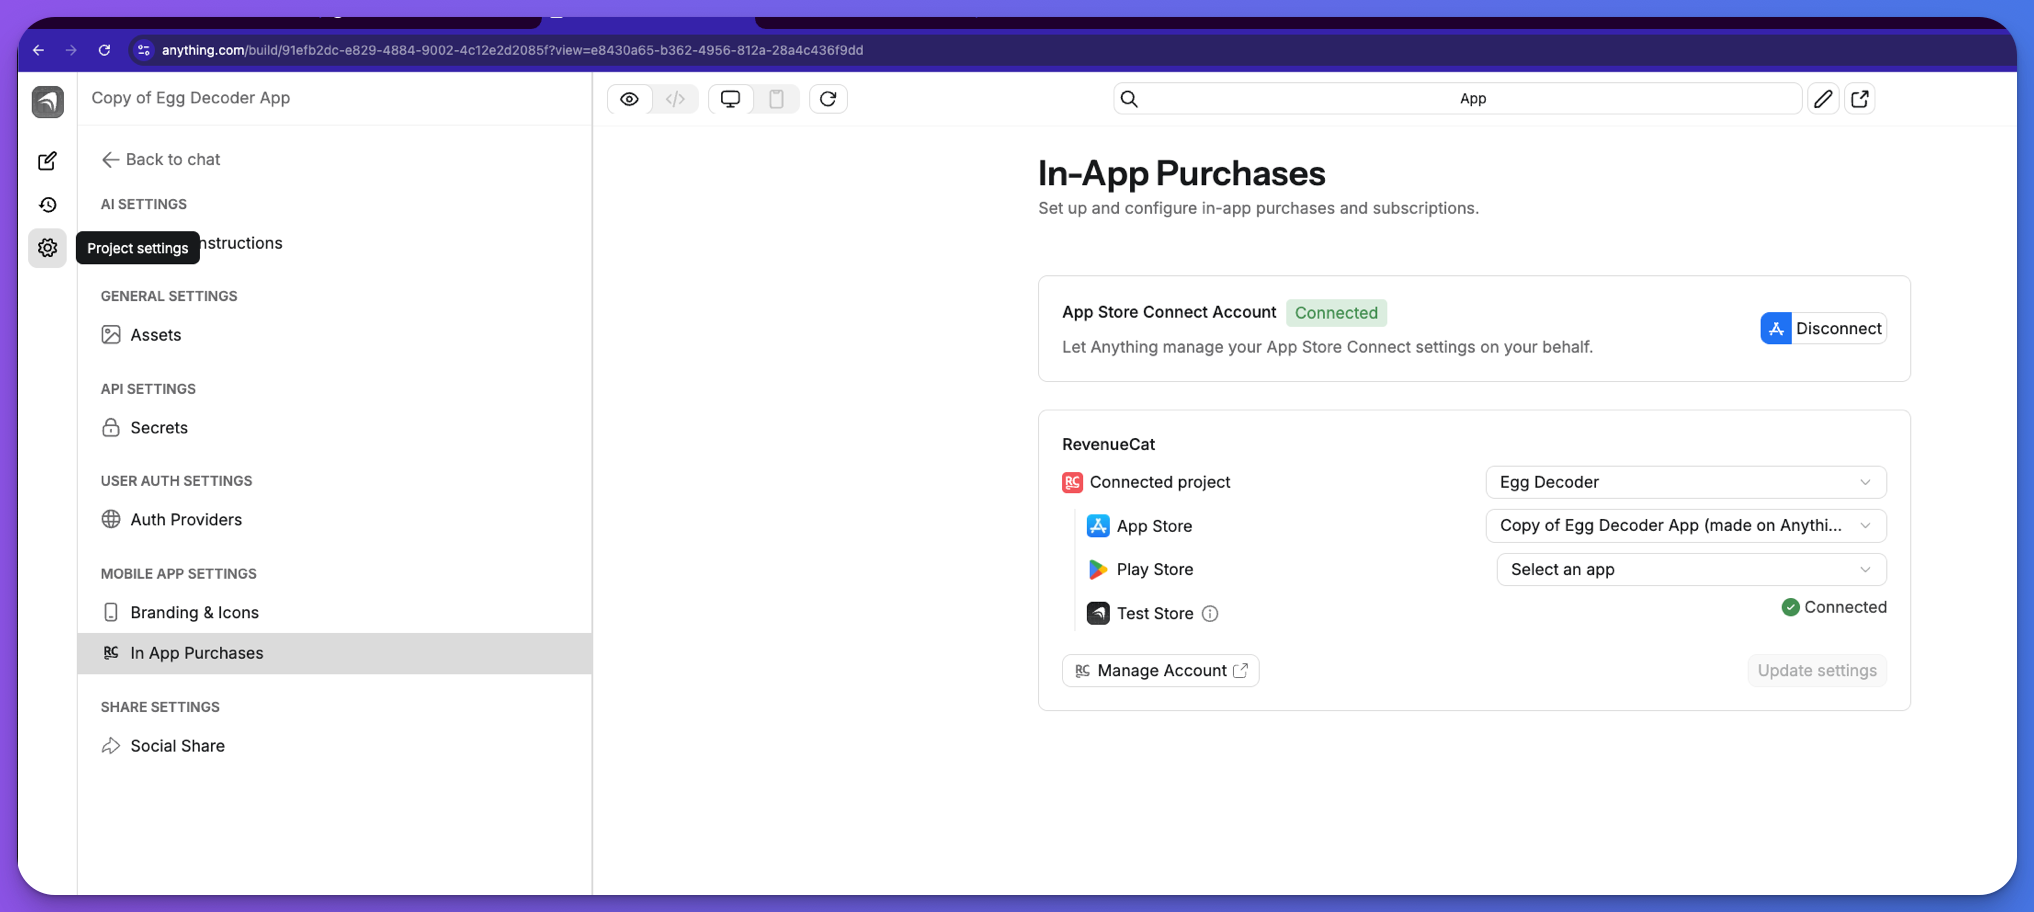Image resolution: width=2034 pixels, height=912 pixels.
Task: Click the Auth Providers globe icon
Action: [111, 519]
